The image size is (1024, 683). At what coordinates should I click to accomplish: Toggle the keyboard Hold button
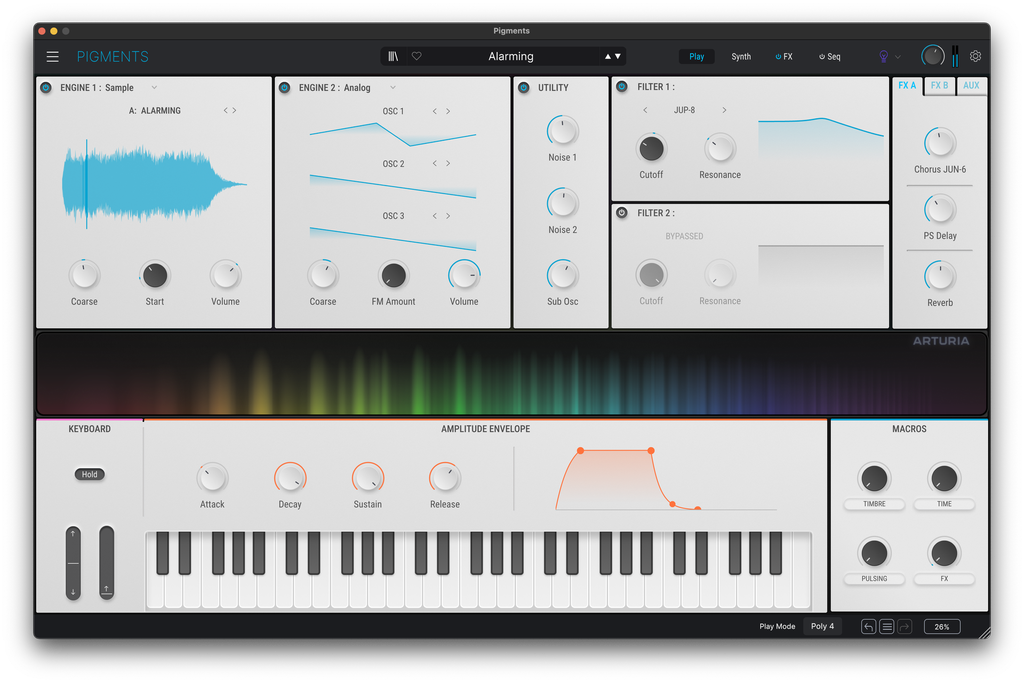(89, 475)
